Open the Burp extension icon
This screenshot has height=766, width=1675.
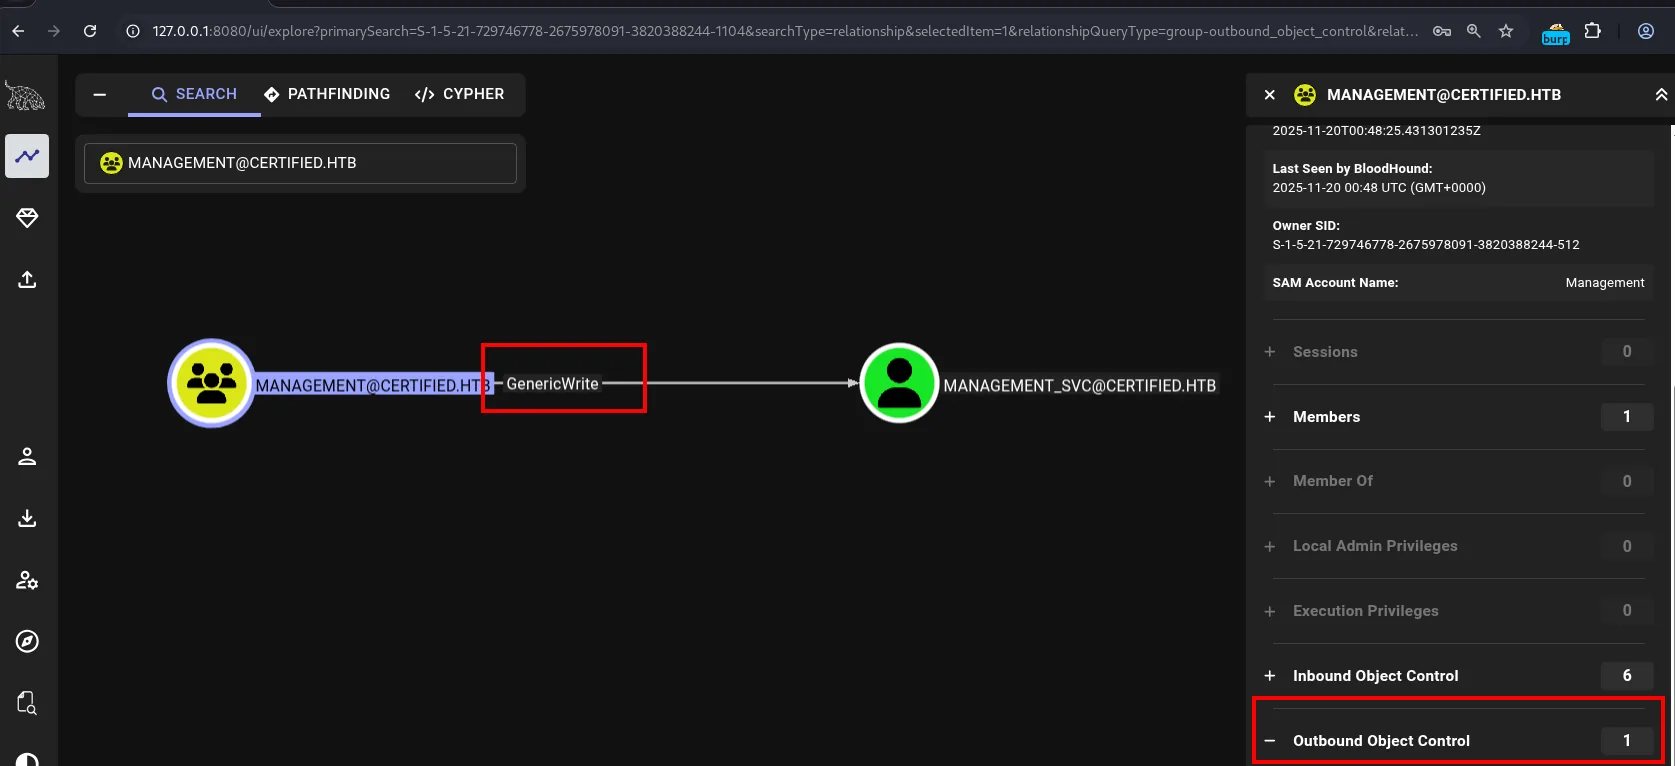[x=1556, y=33]
